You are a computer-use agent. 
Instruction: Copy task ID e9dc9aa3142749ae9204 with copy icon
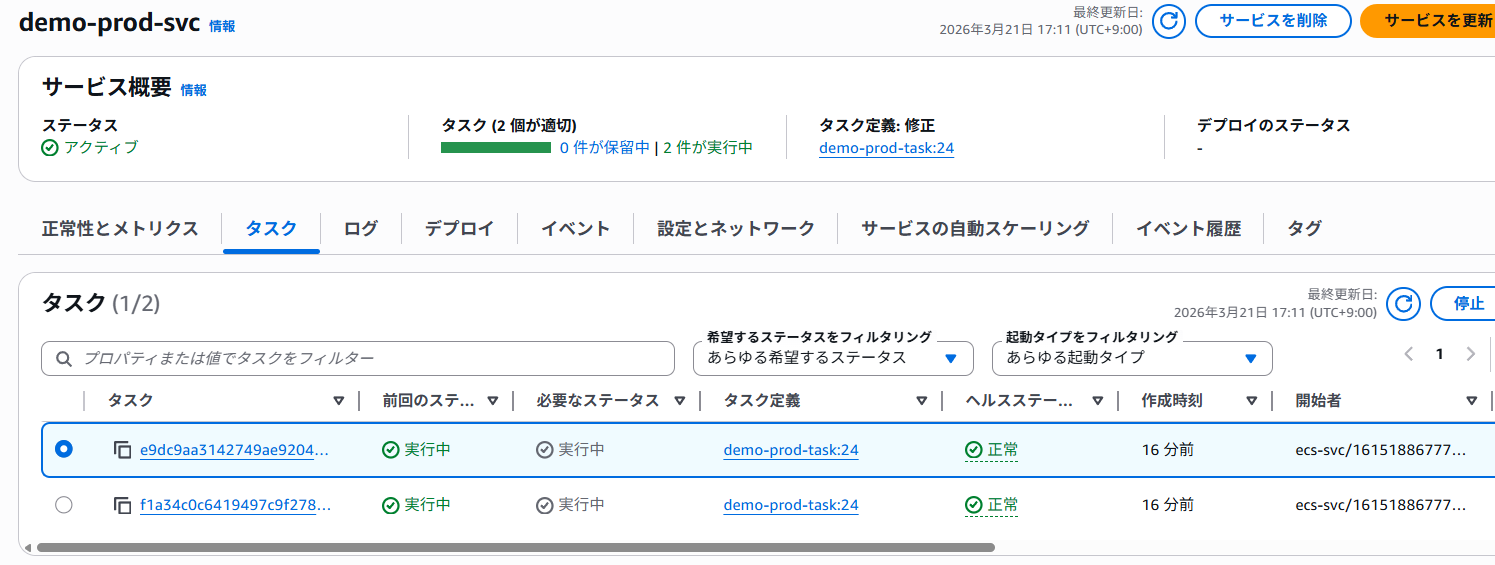[x=122, y=450]
